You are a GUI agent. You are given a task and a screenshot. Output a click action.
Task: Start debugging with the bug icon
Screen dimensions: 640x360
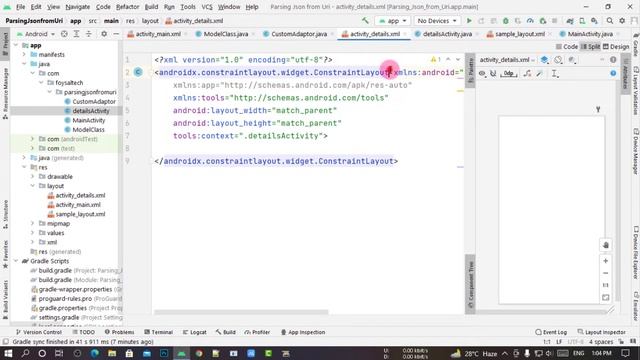click(x=506, y=21)
